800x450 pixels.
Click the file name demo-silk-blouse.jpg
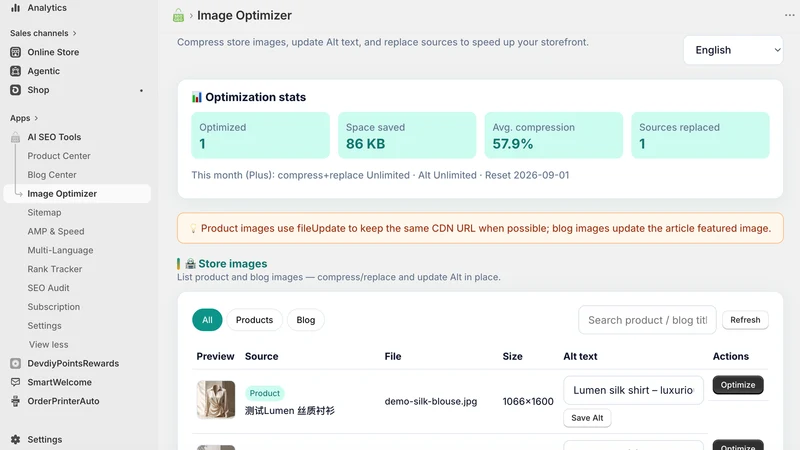coord(431,401)
